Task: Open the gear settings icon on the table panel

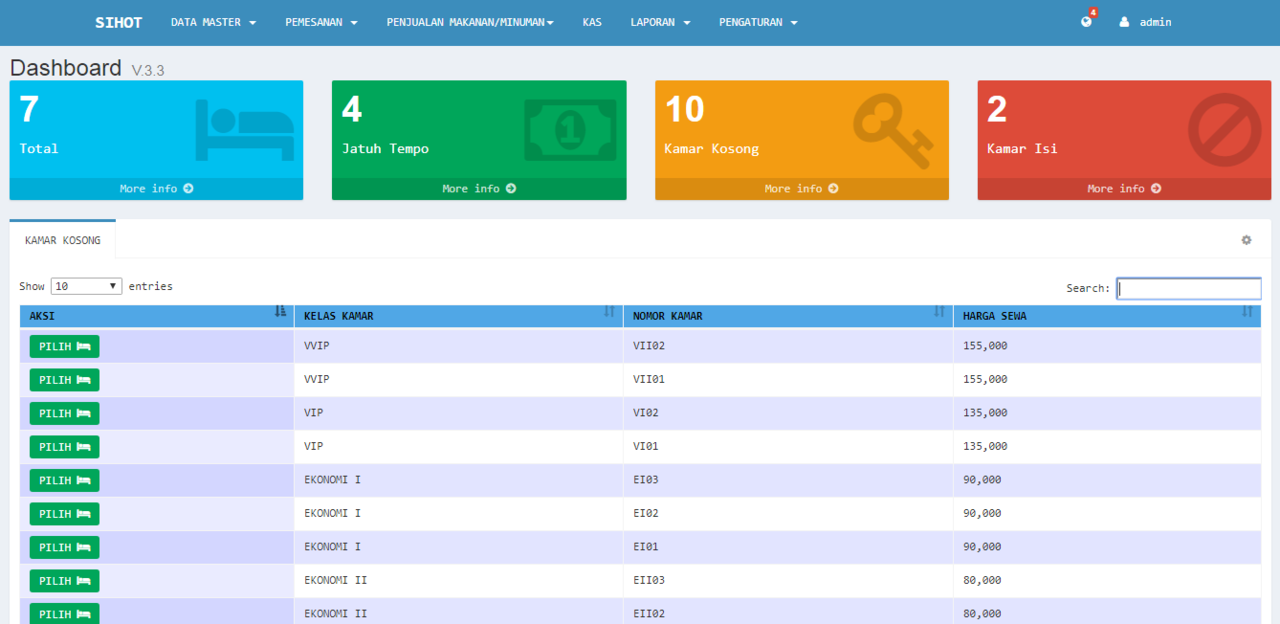Action: 1246,240
